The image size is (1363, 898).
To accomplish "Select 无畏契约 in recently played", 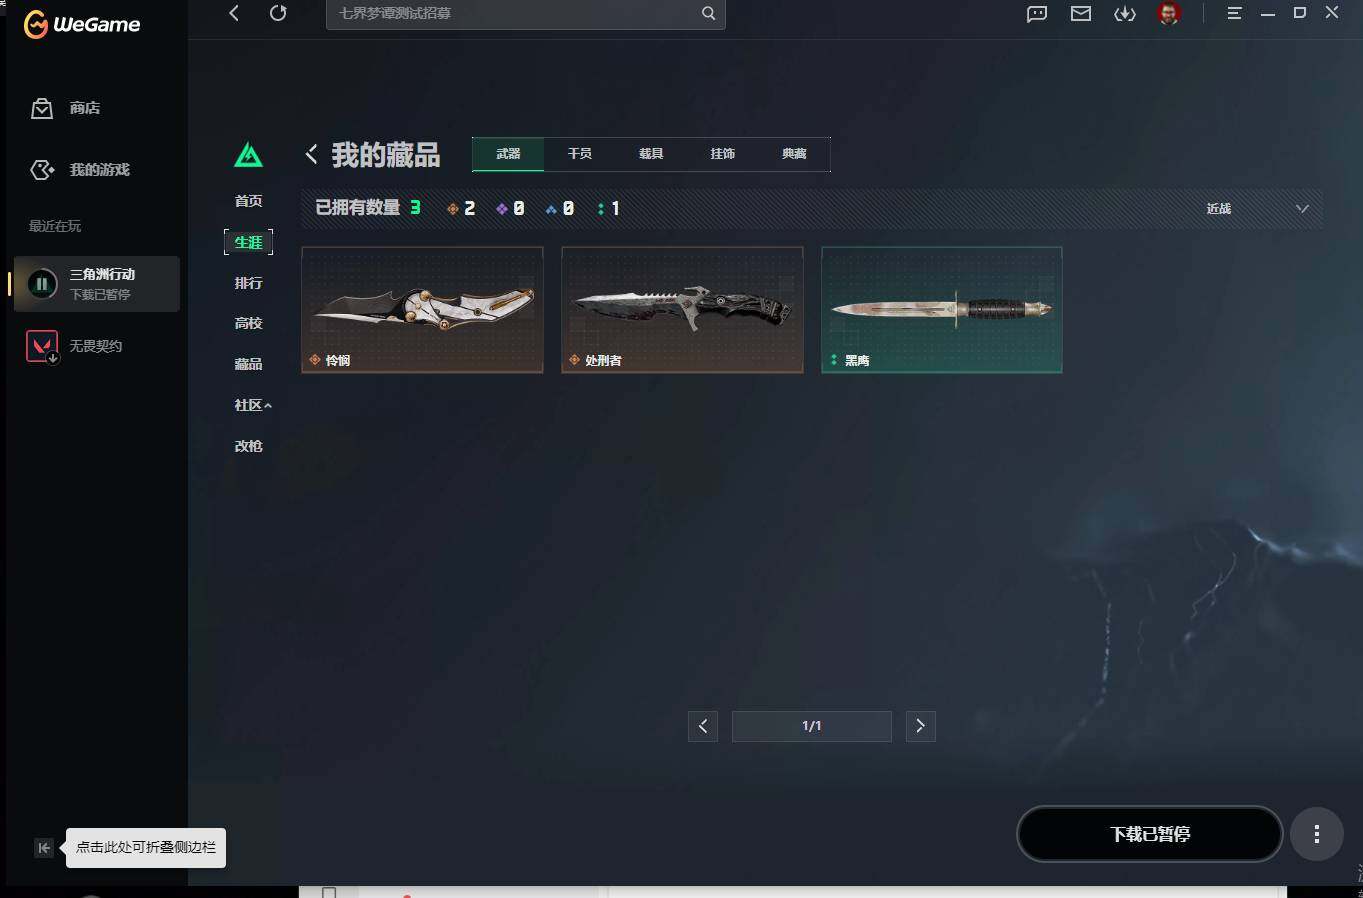I will (x=96, y=346).
